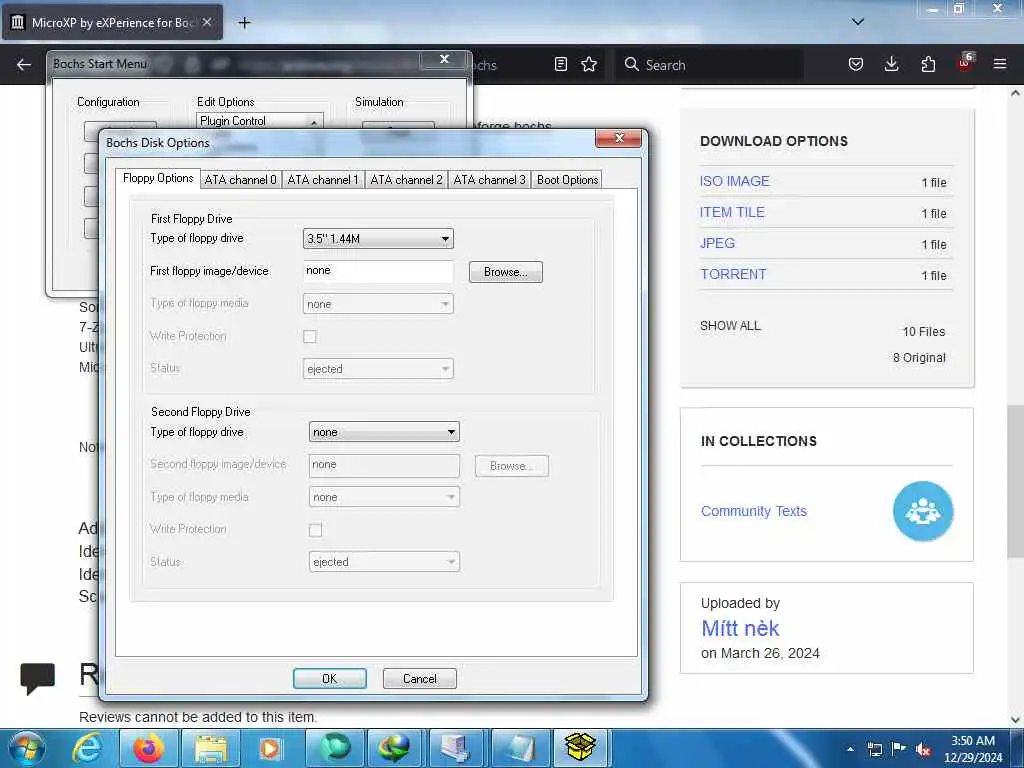This screenshot has width=1024, height=768.
Task: Open the Pocket save icon
Action: (x=856, y=64)
